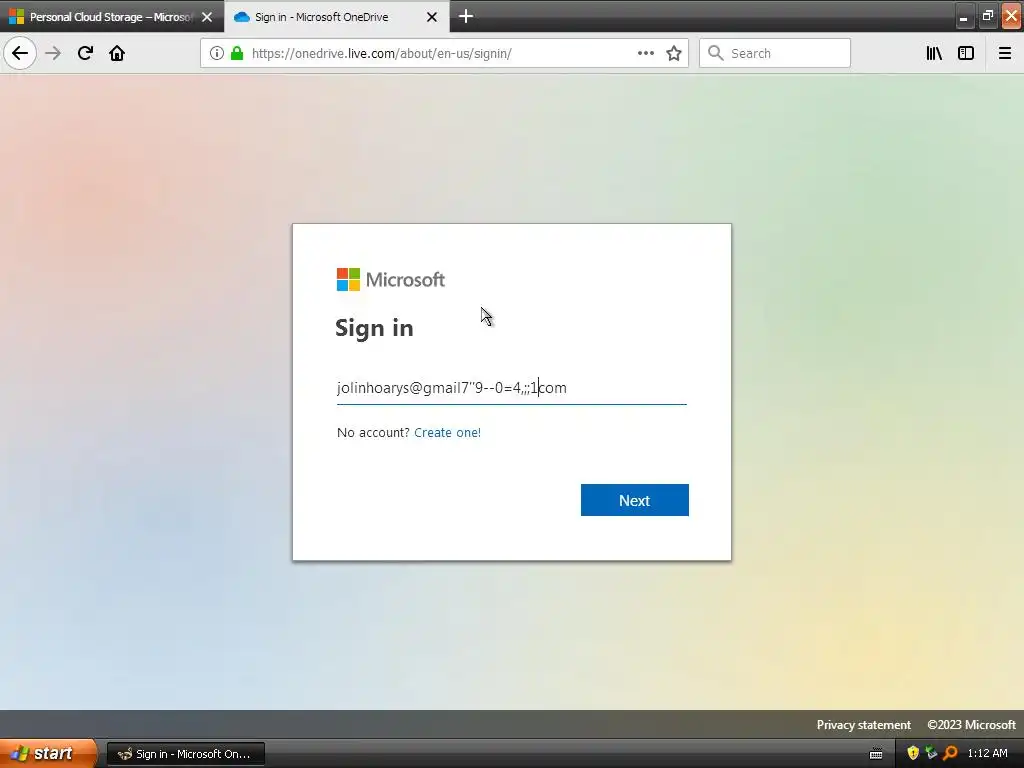Viewport: 1024px width, 768px height.
Task: Close the Sign in - Microsoft OneDrive tab
Action: click(432, 17)
